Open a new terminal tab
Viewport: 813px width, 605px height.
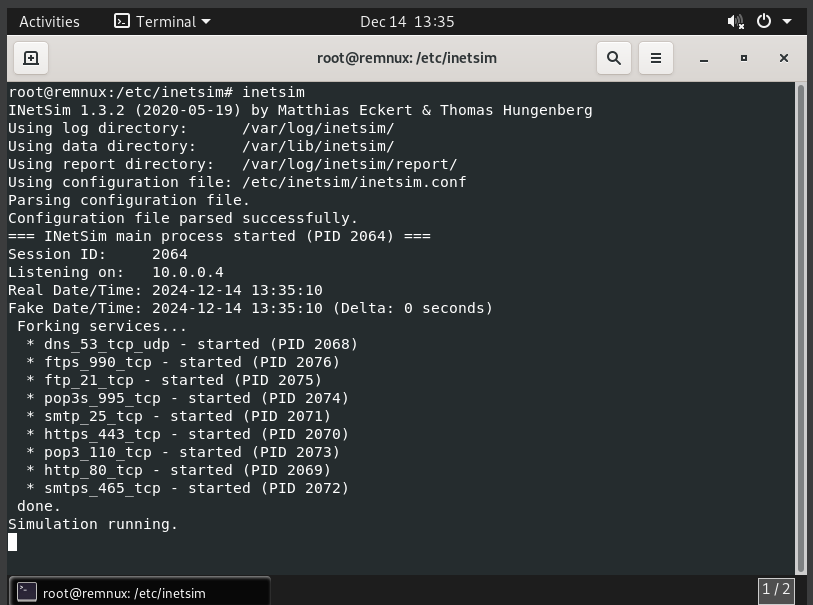click(x=30, y=58)
